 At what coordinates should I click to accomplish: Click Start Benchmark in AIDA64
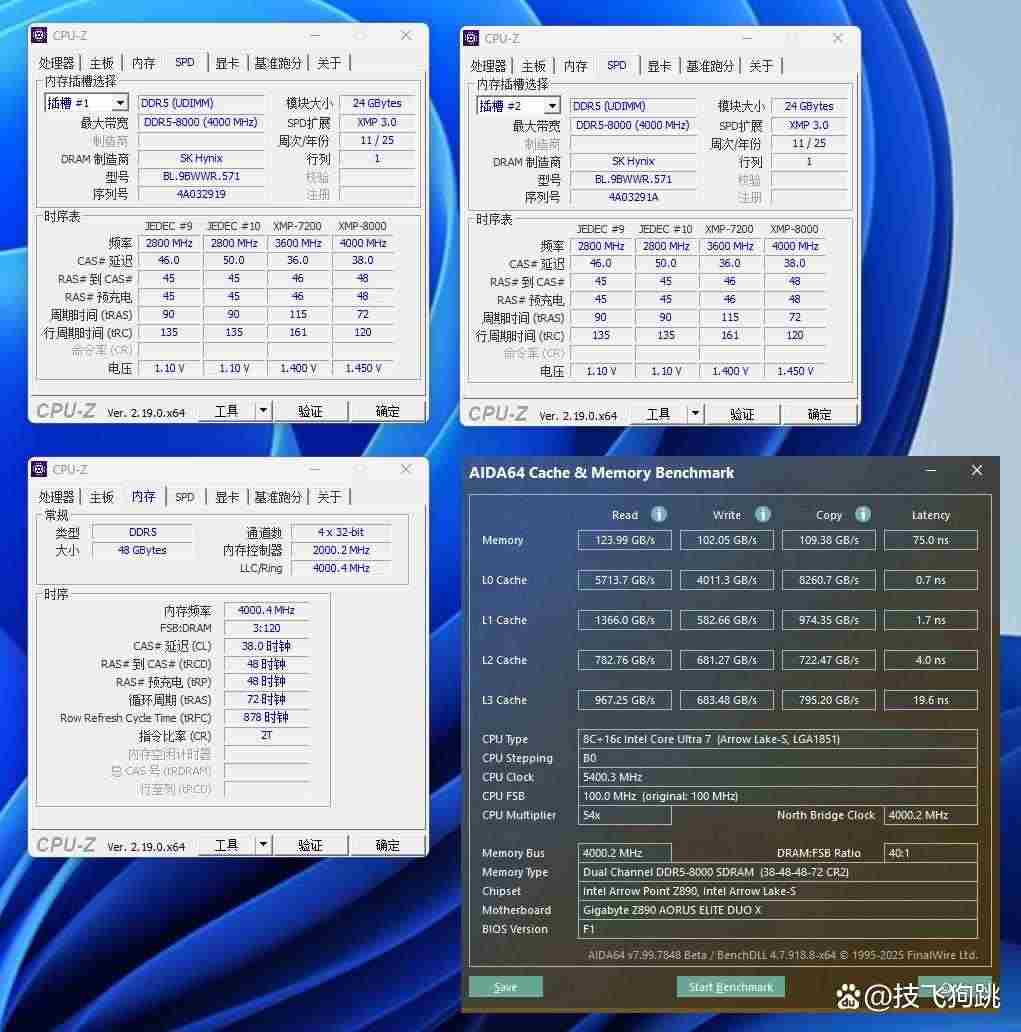pos(731,987)
